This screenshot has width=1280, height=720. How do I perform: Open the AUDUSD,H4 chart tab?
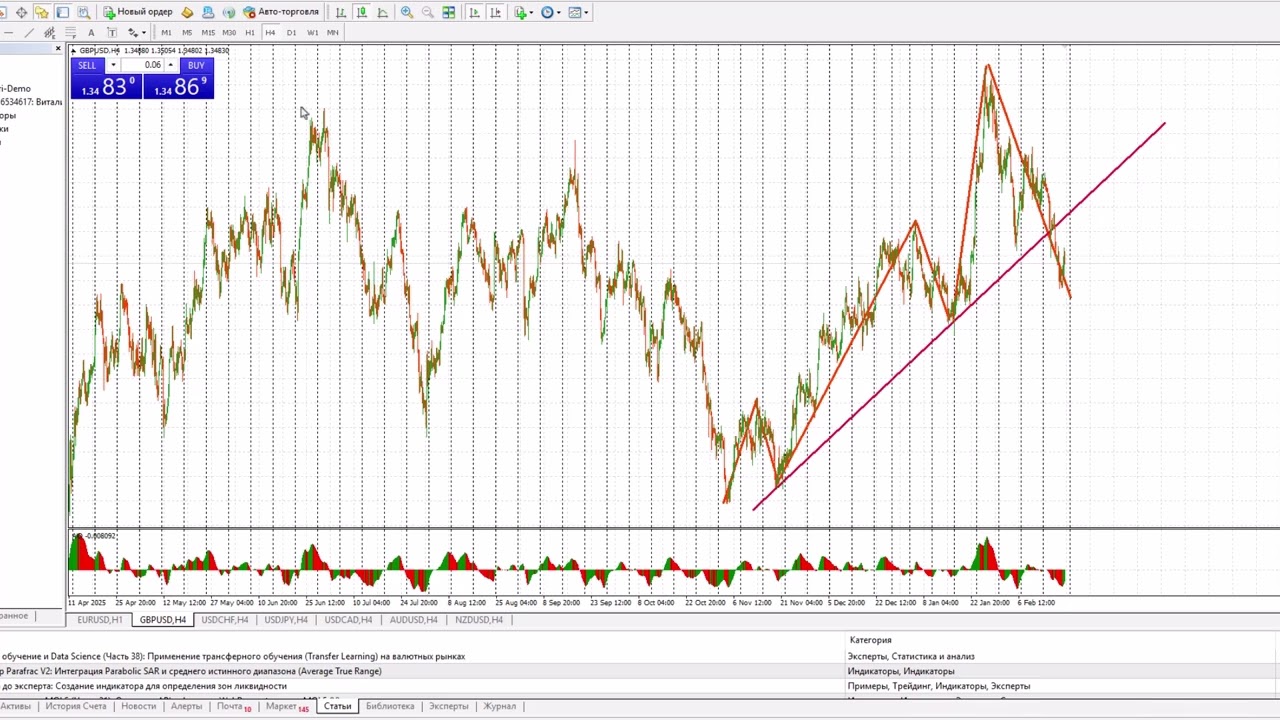(x=413, y=620)
